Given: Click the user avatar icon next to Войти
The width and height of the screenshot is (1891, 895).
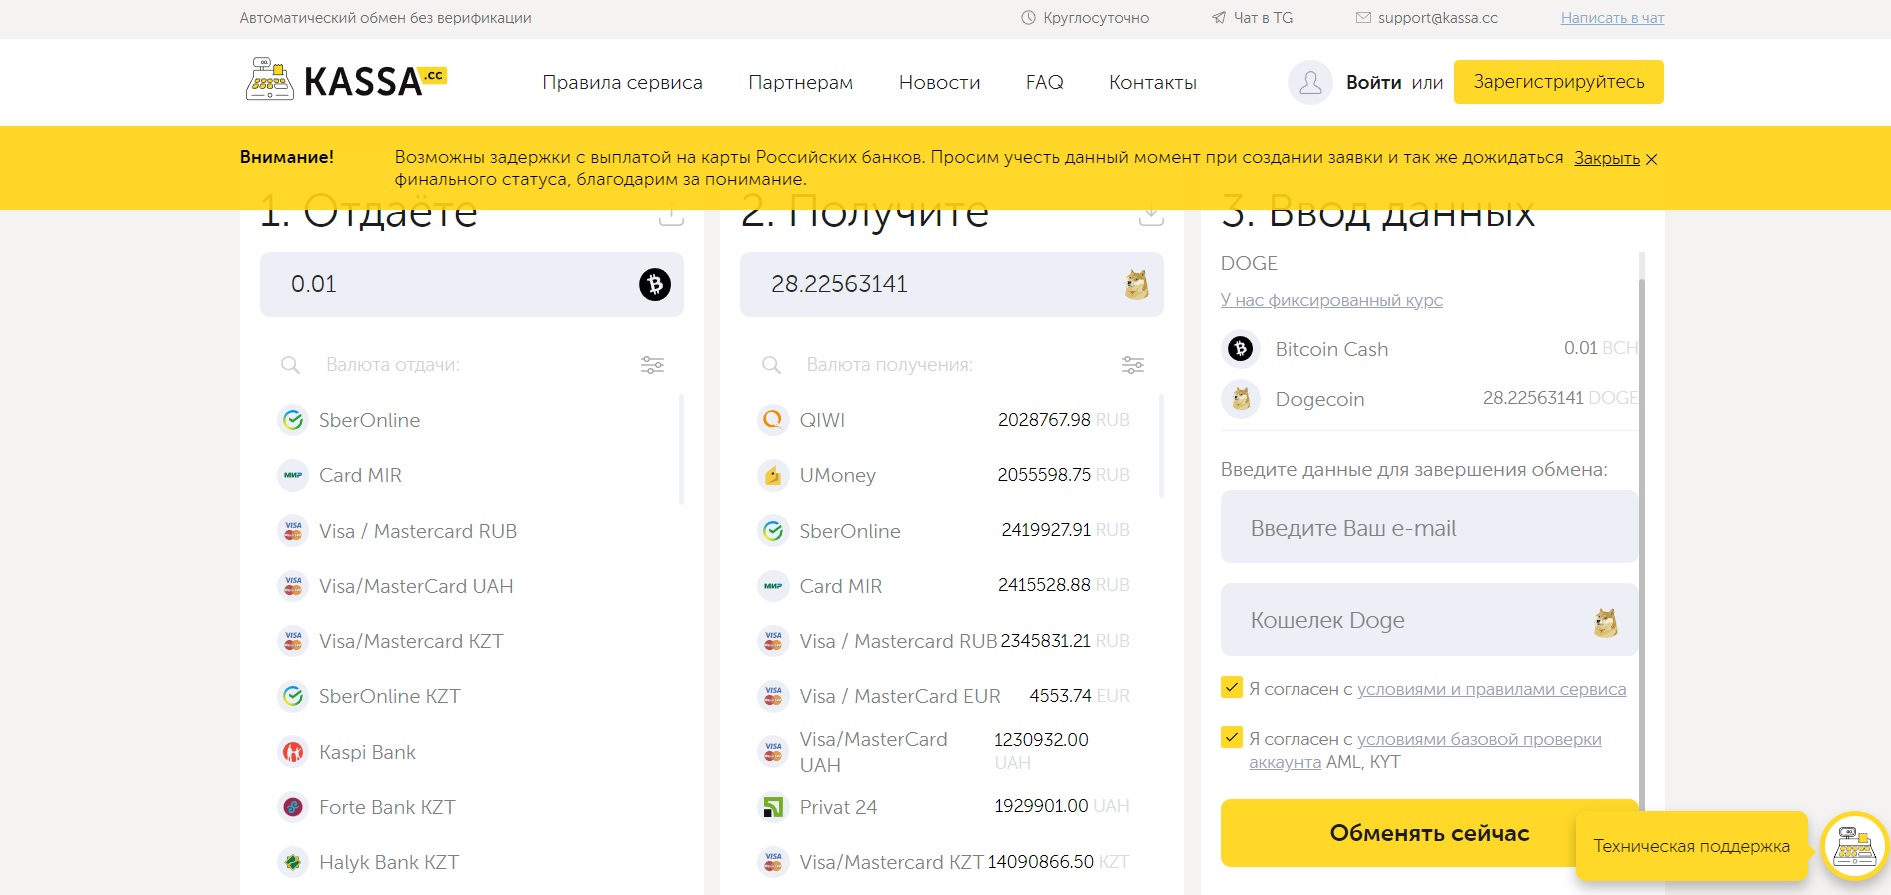Looking at the screenshot, I should 1310,82.
